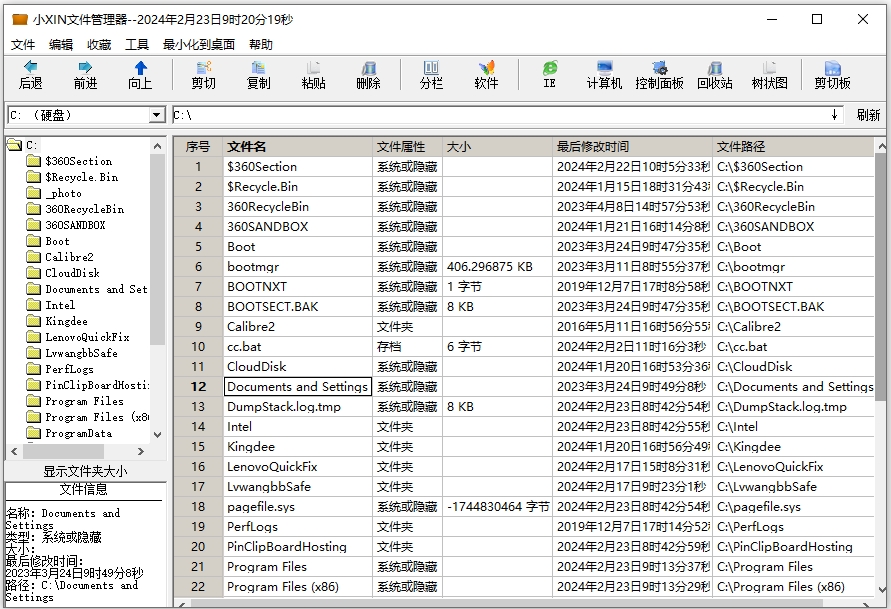
Task: Open the 剪切板 clipboard tool
Action: point(832,74)
